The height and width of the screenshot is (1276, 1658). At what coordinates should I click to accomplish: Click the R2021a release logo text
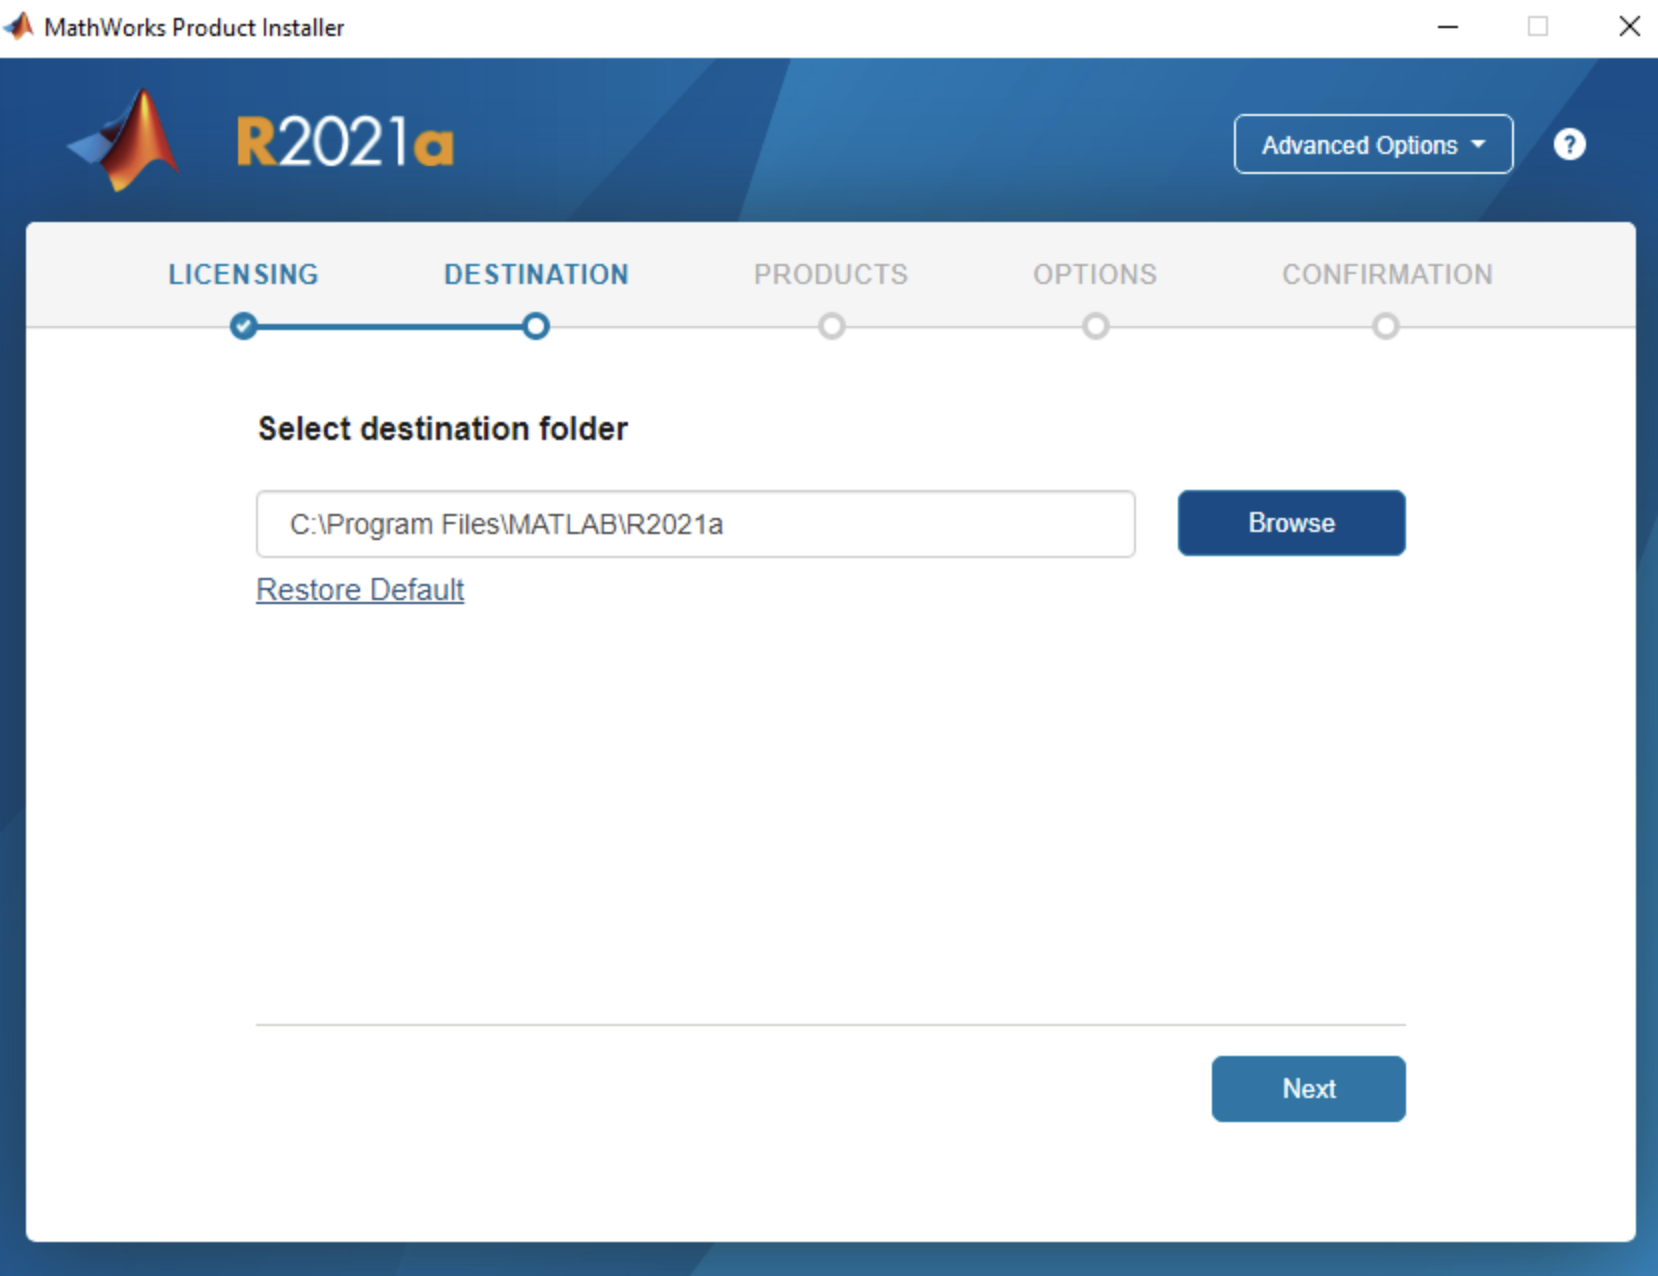(x=345, y=142)
